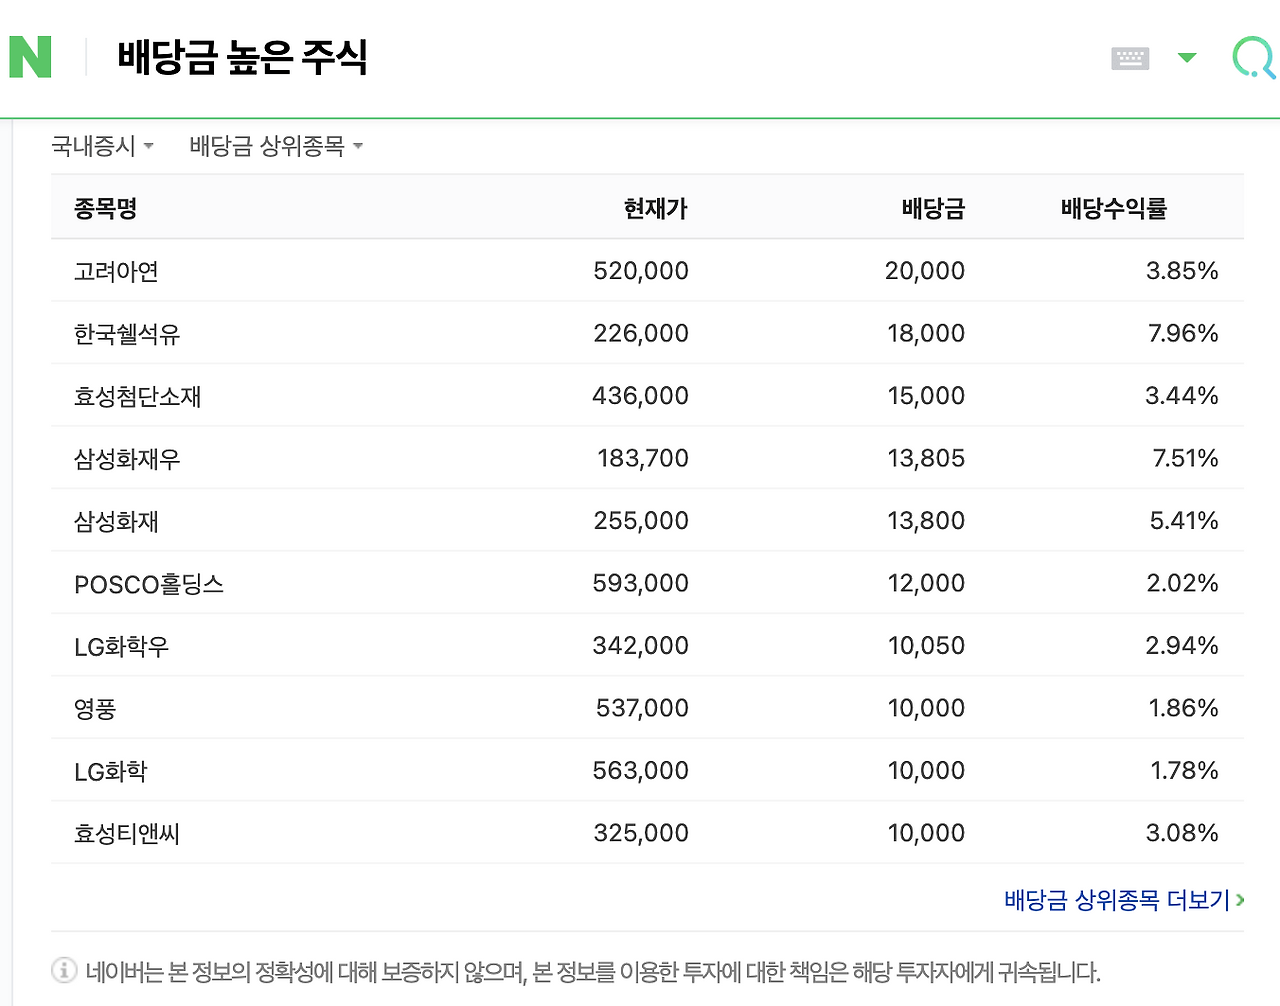Select the stock 삼성화재
1280x1006 pixels.
116,521
